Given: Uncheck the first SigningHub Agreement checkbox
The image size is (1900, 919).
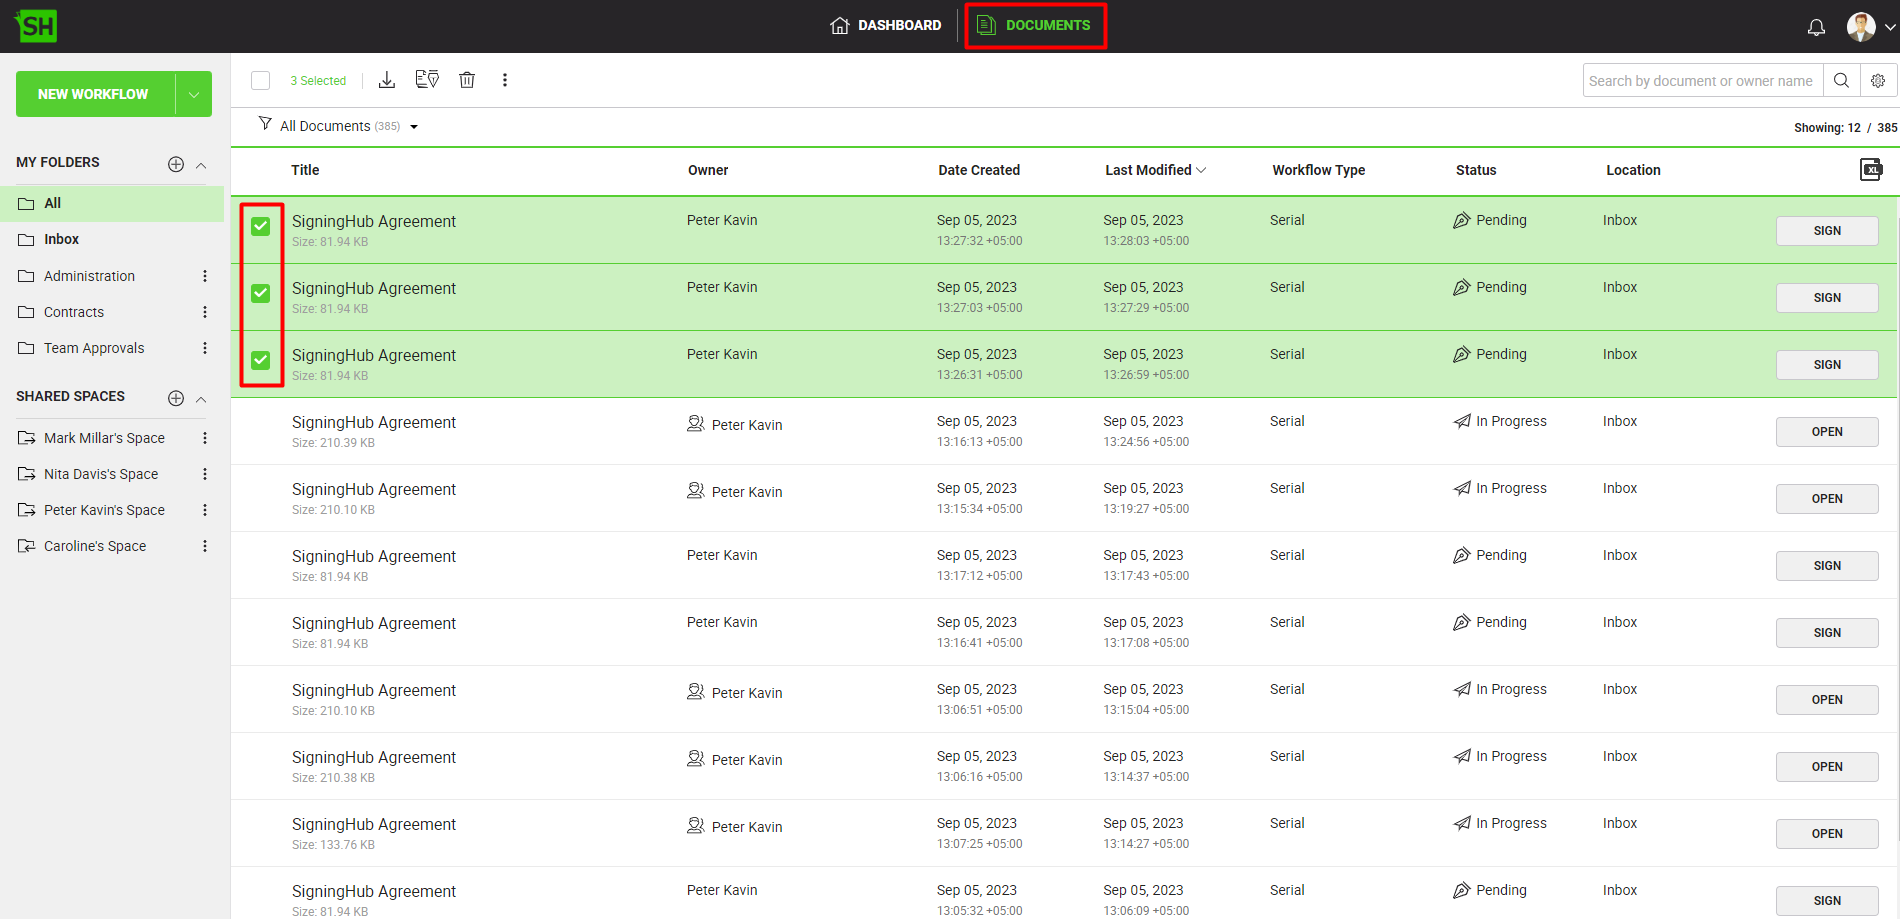Looking at the screenshot, I should (261, 226).
